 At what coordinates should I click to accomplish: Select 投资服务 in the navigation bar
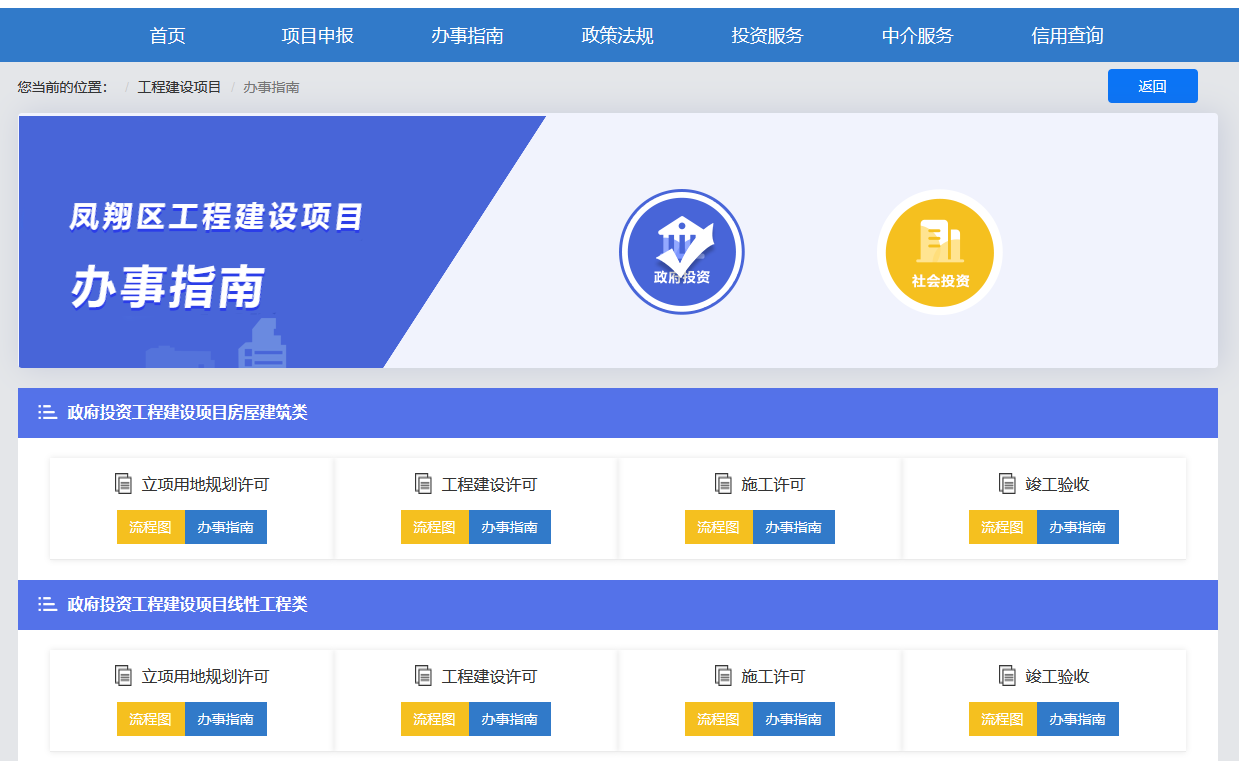click(768, 36)
